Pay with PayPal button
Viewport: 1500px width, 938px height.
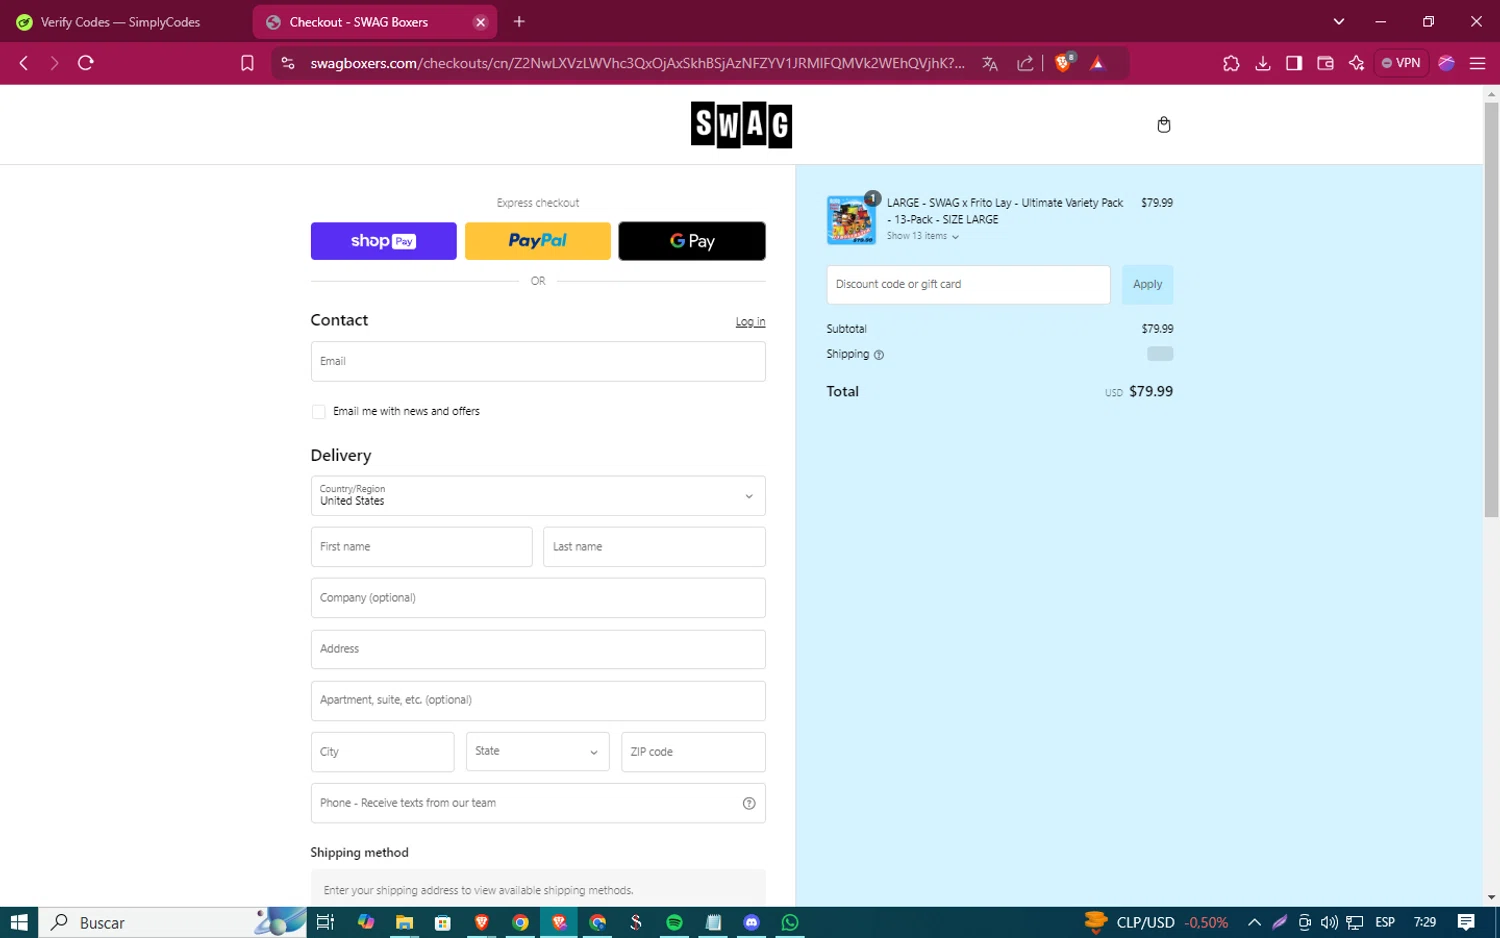[x=537, y=241]
